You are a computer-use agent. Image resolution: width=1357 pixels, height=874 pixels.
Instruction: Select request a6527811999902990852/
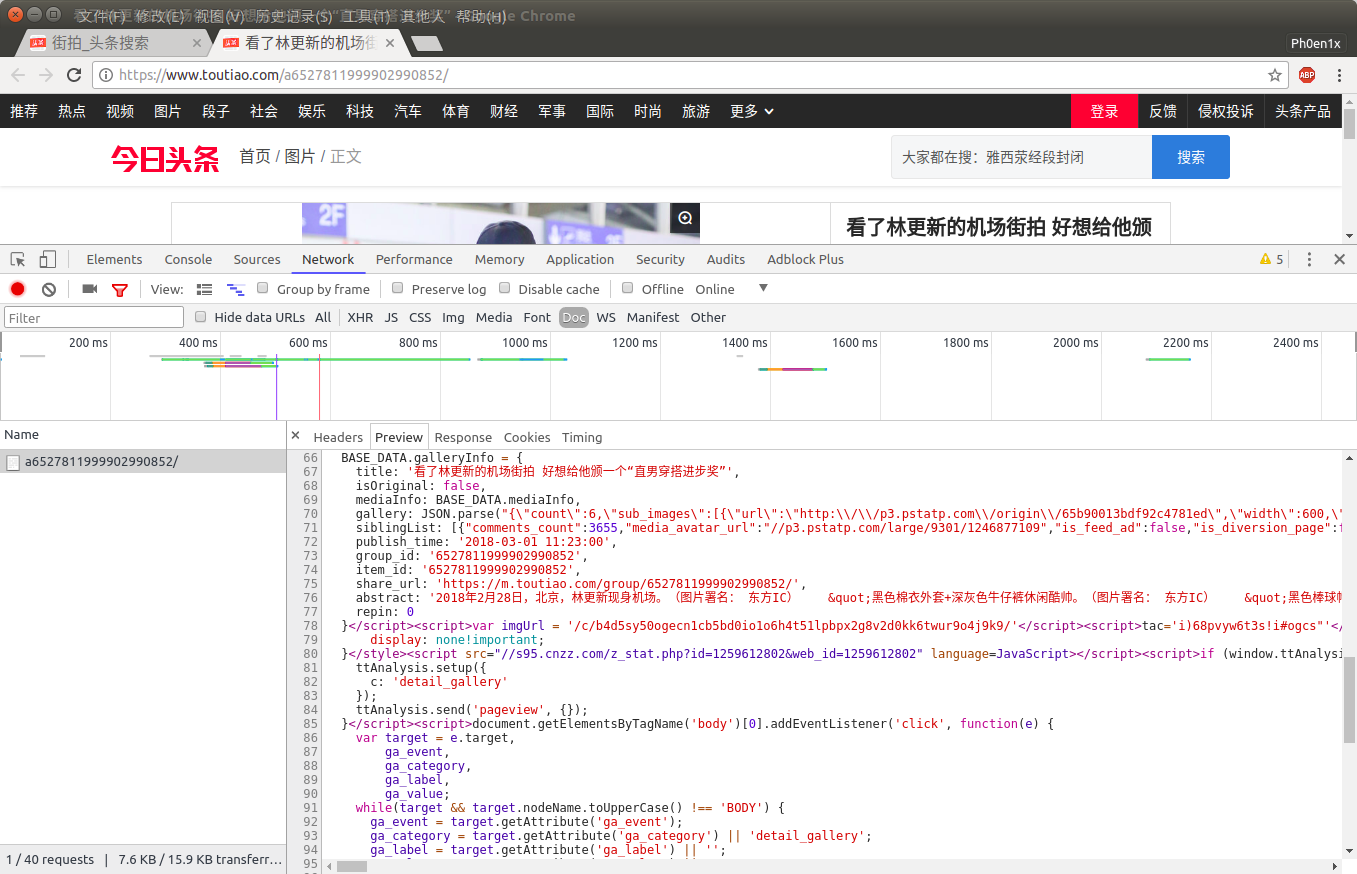pos(143,461)
